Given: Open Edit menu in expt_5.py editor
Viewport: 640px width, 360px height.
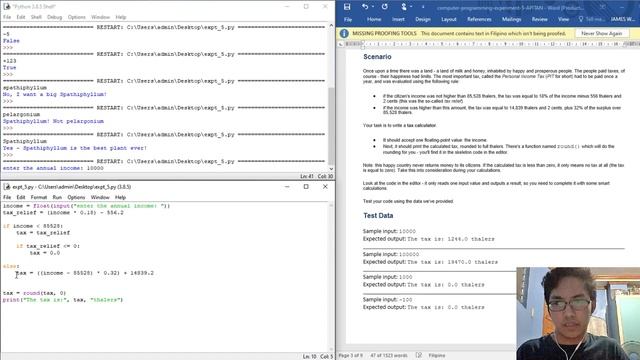Looking at the screenshot, I should [20, 197].
